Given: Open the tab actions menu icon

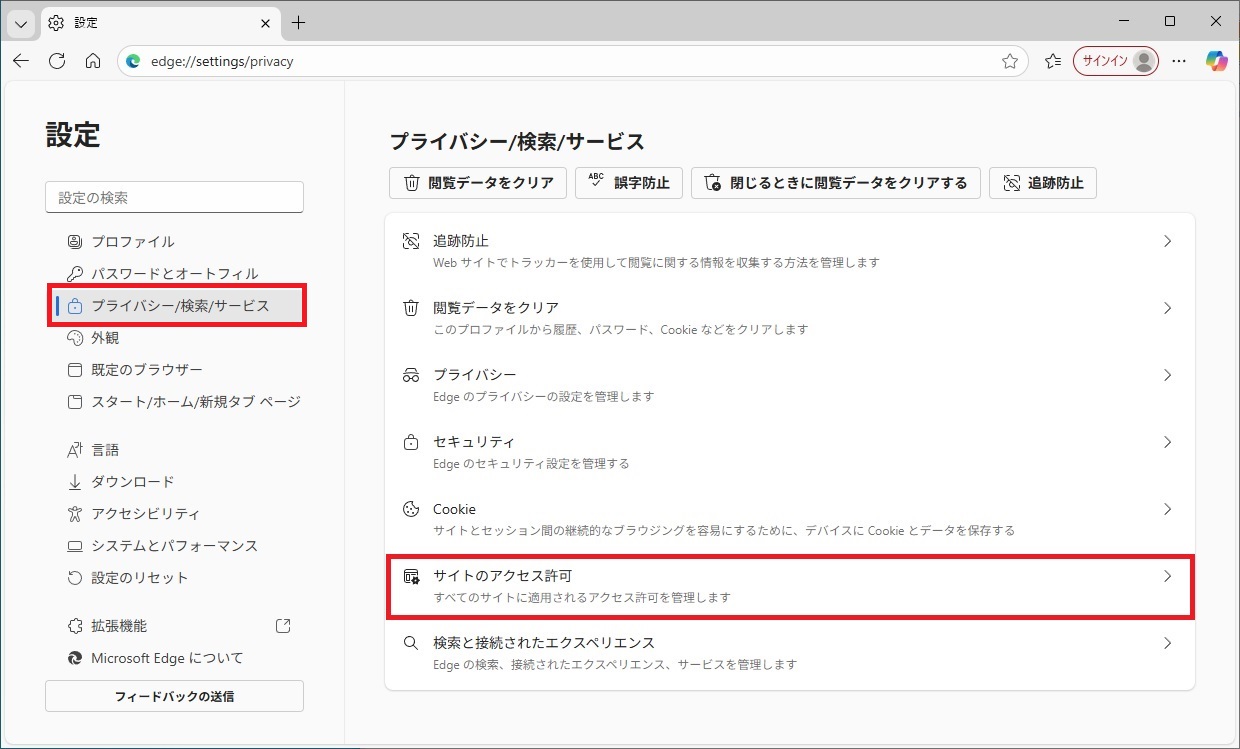Looking at the screenshot, I should point(20,22).
